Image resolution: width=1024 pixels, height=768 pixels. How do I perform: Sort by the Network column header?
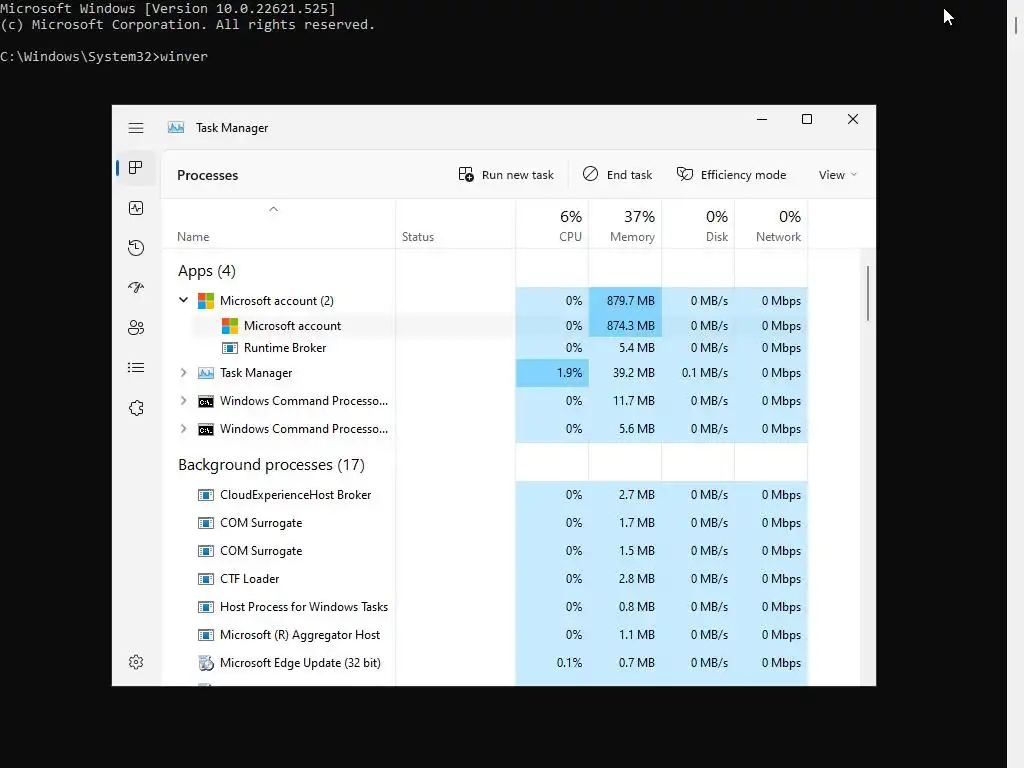click(x=772, y=225)
